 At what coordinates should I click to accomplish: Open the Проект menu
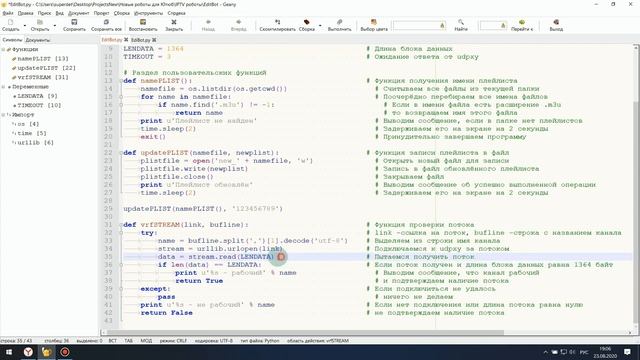pos(101,13)
